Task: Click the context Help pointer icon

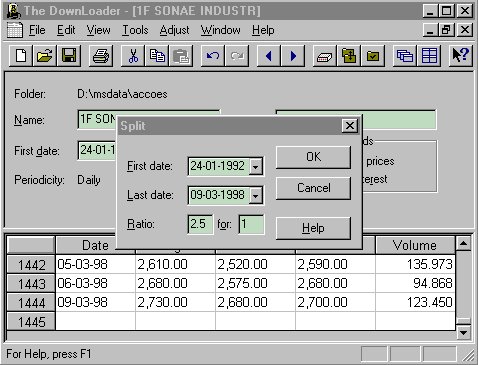Action: coord(461,56)
